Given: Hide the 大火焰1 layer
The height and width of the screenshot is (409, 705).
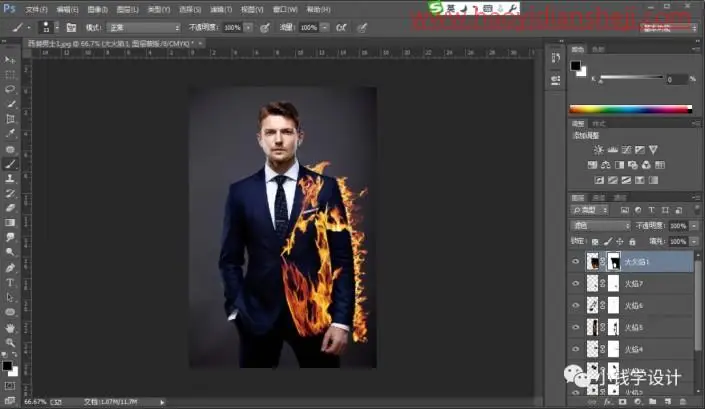Looking at the screenshot, I should point(576,262).
